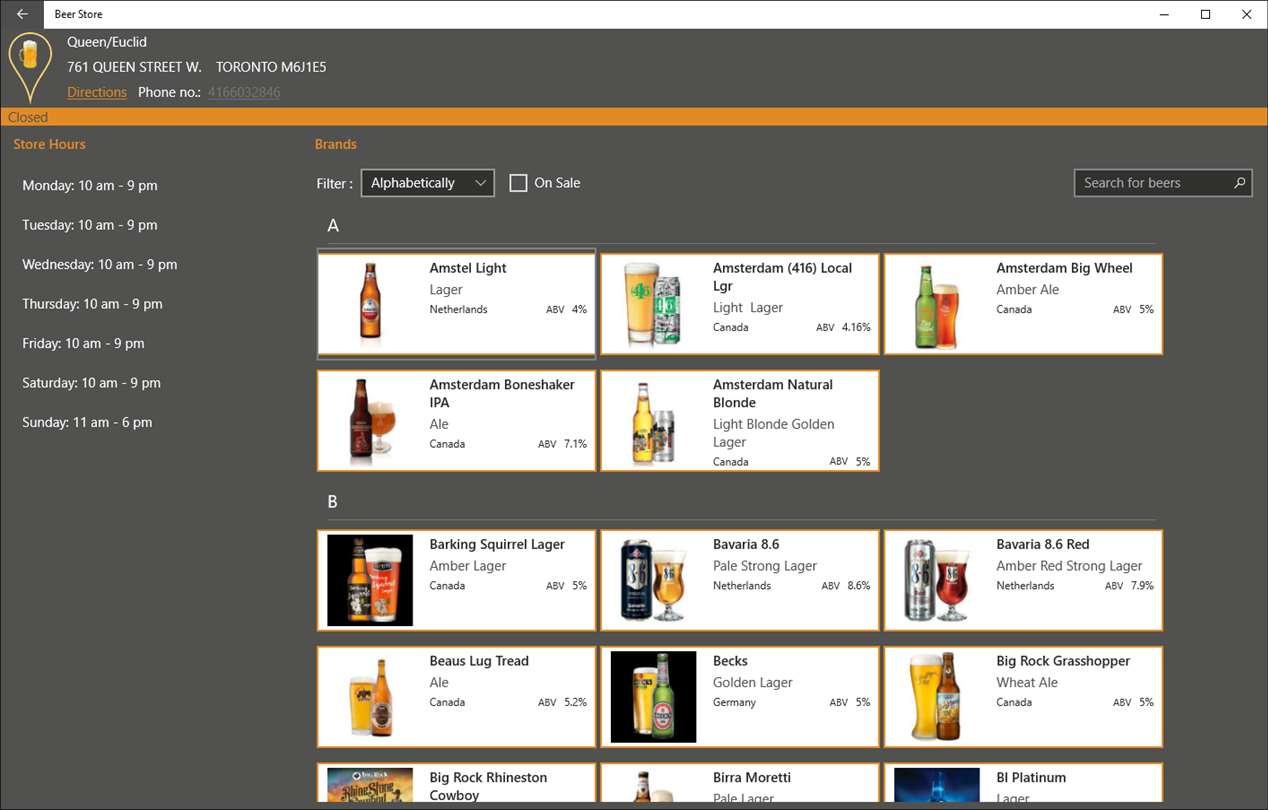Click the Store Hours heading
This screenshot has height=810, width=1268.
click(49, 144)
